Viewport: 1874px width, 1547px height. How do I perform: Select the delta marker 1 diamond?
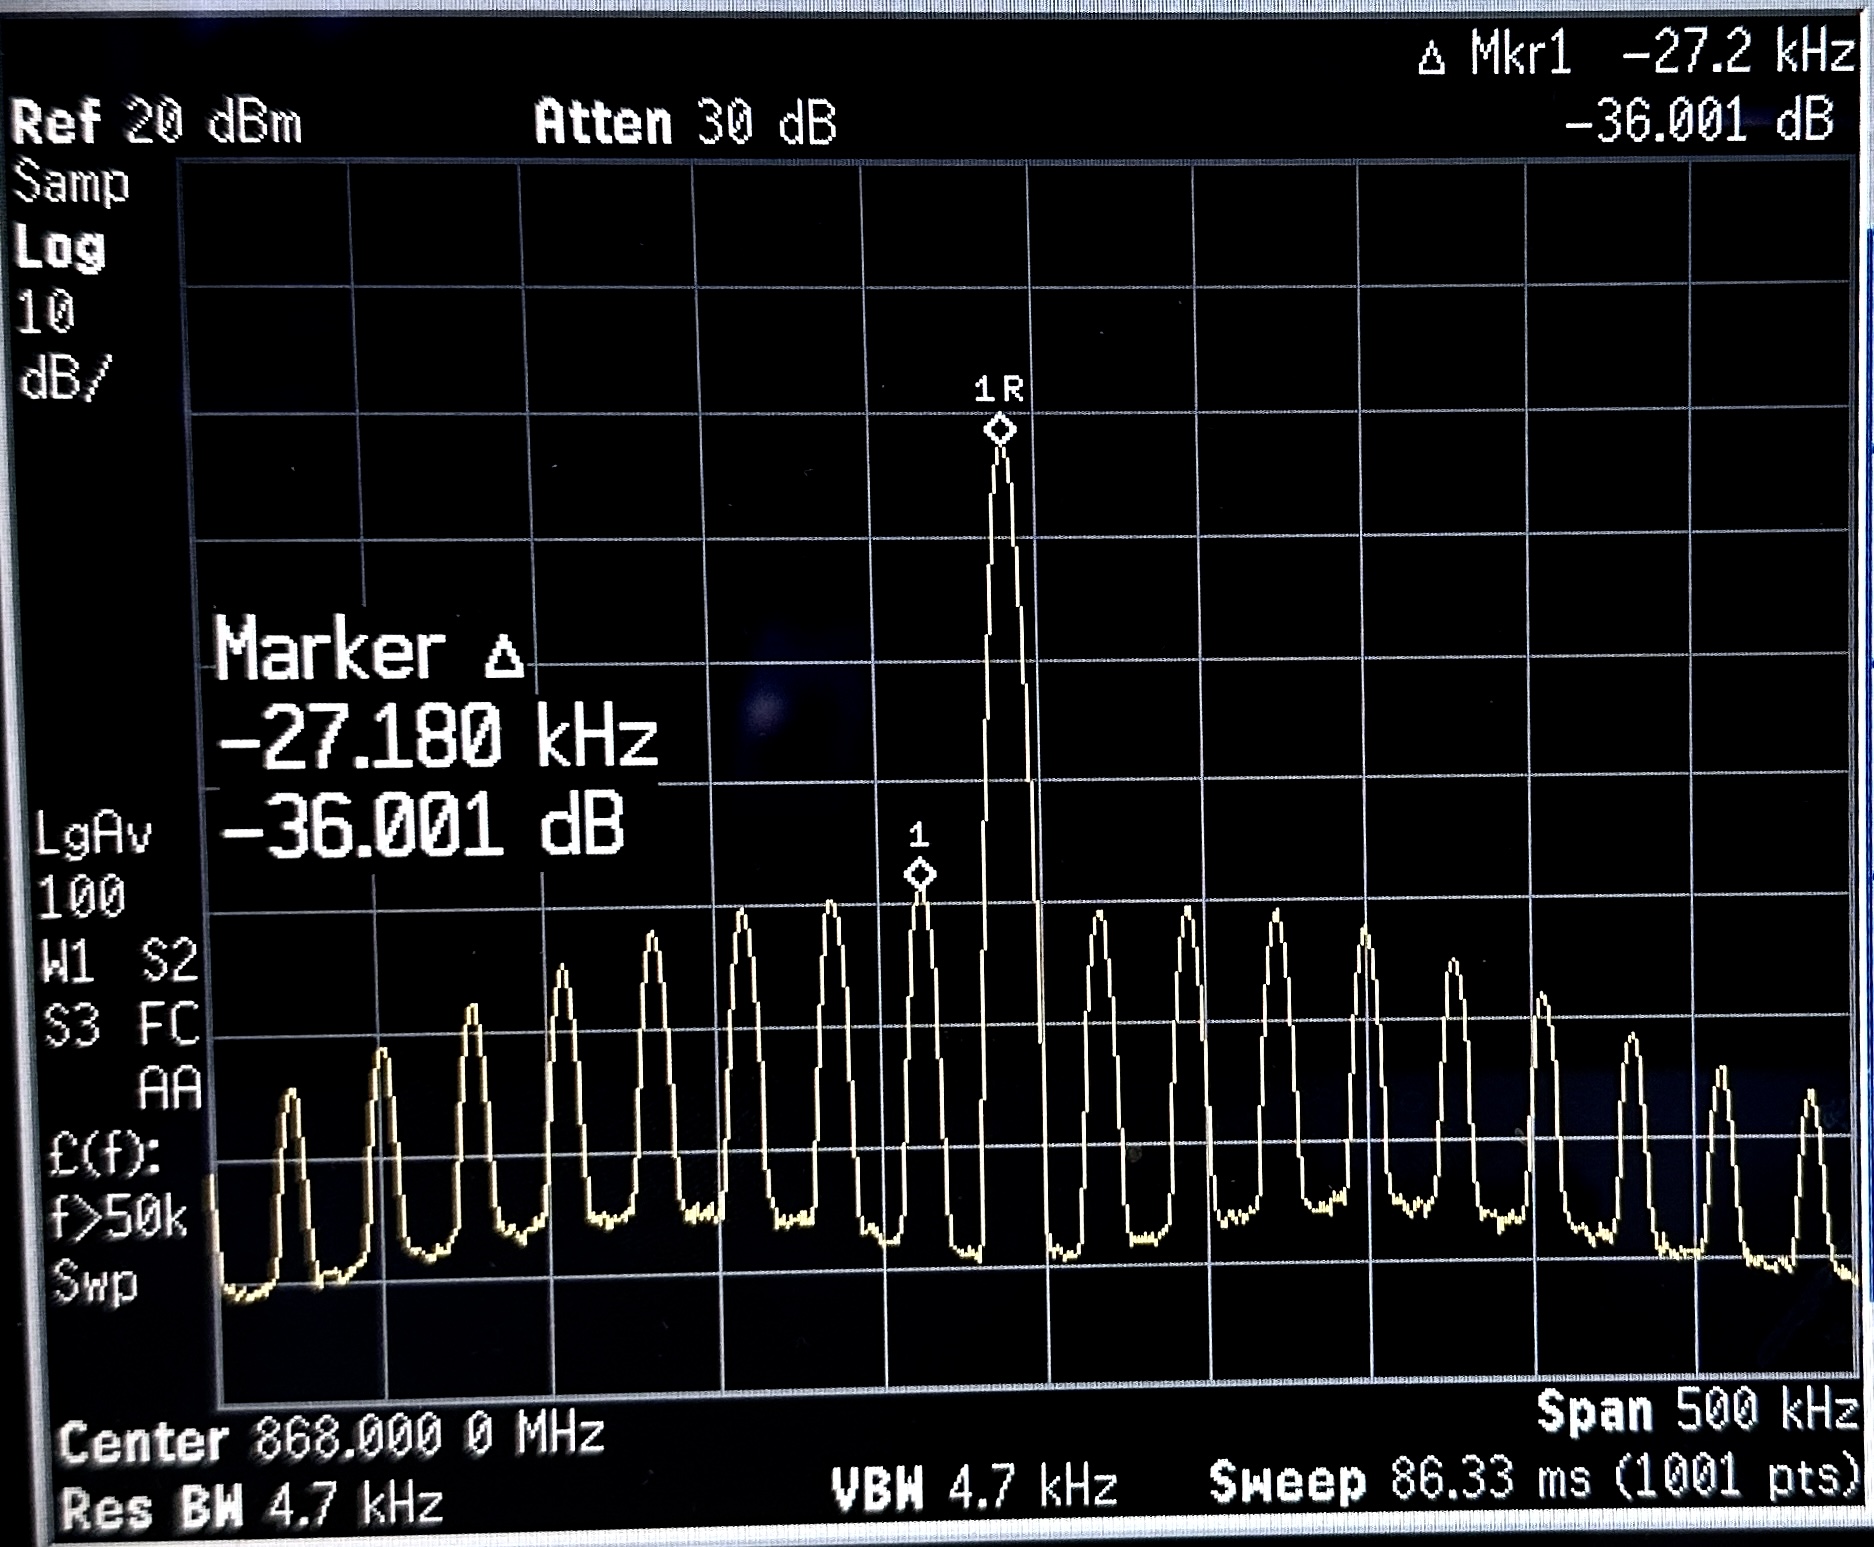pos(920,874)
